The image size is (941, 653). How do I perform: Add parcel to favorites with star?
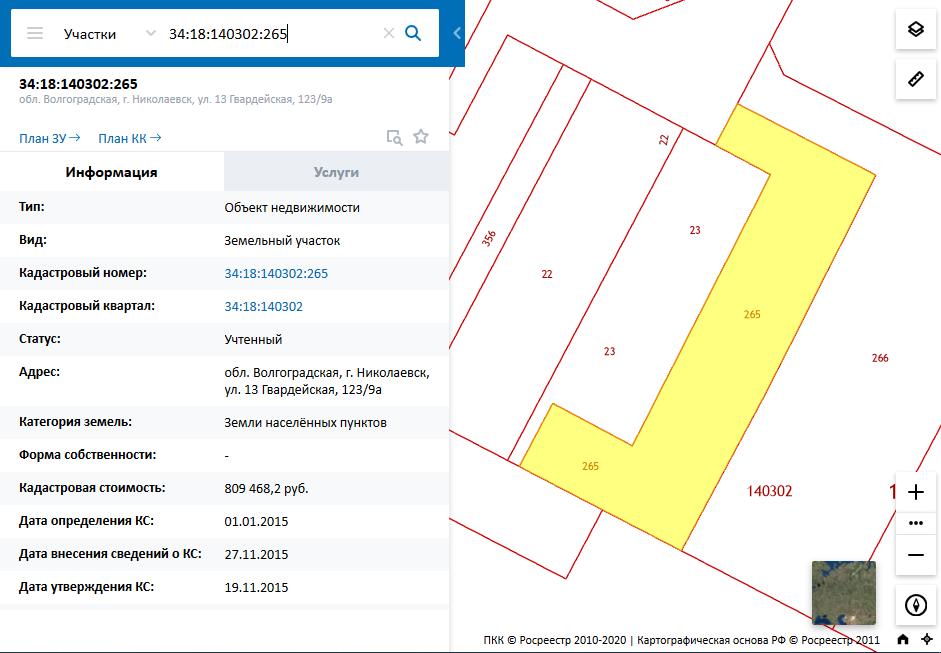click(x=421, y=137)
